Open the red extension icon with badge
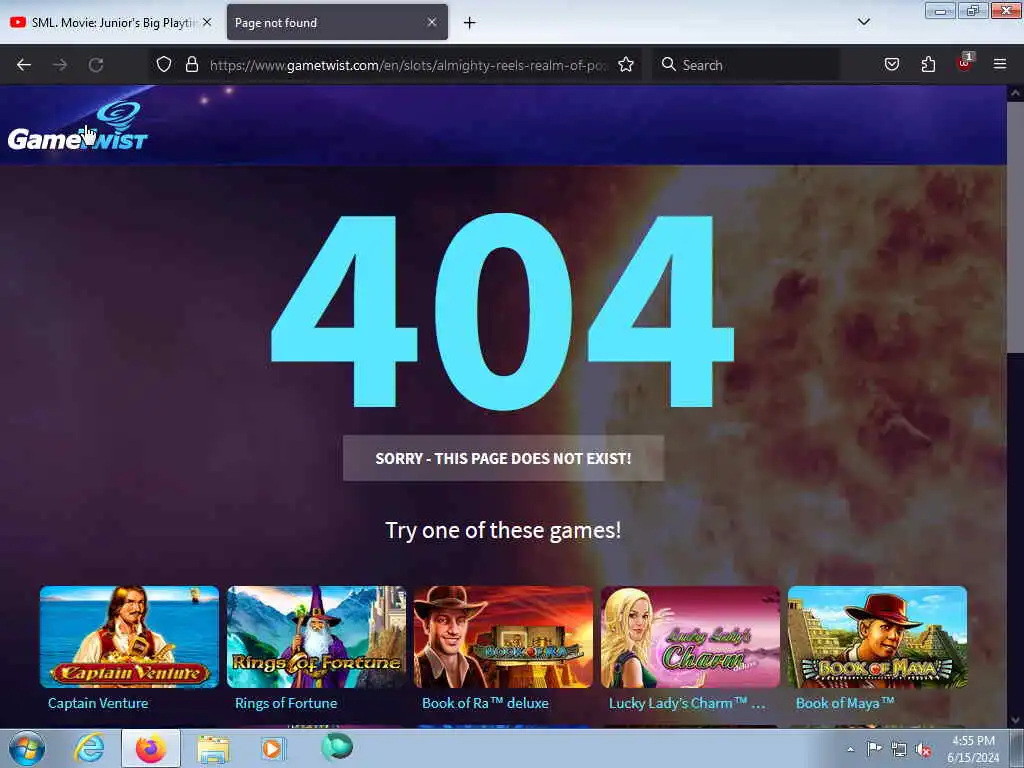This screenshot has width=1024, height=768. tap(965, 63)
